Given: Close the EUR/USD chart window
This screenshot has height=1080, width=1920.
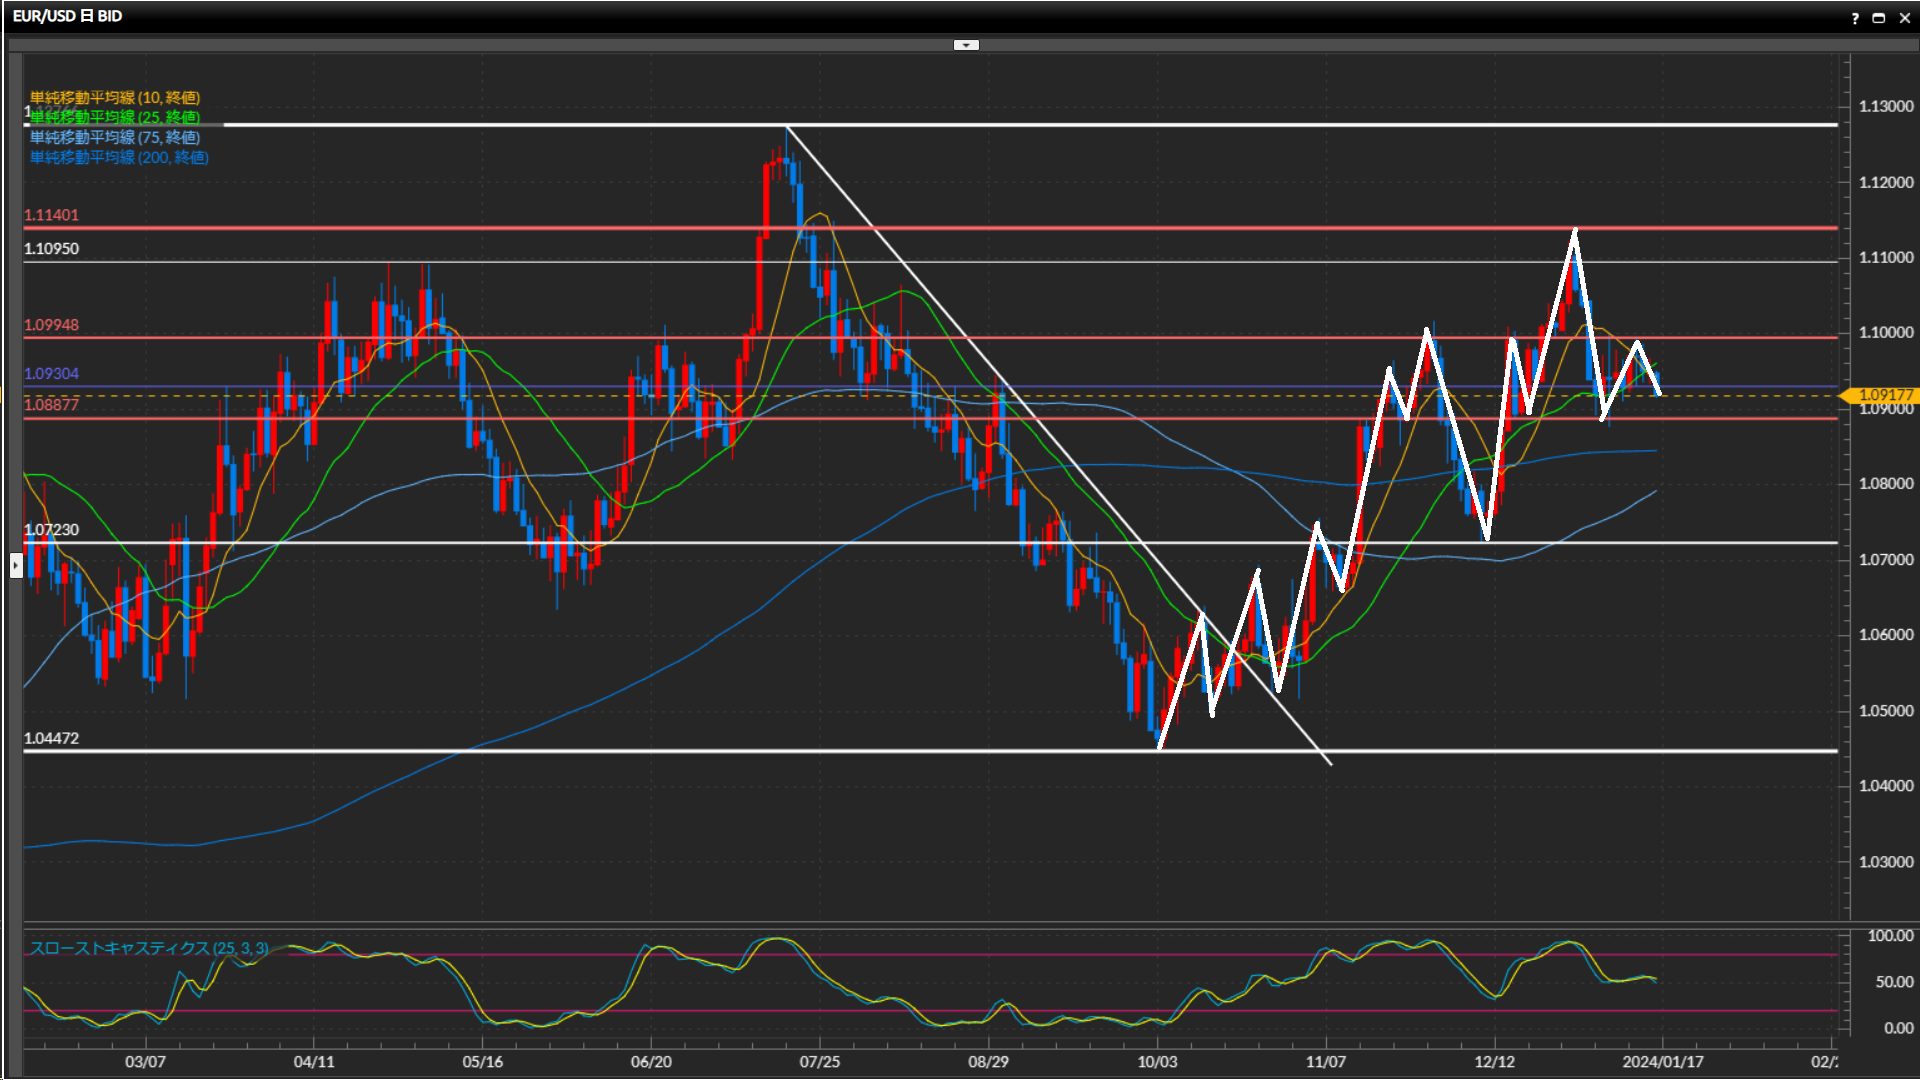Looking at the screenshot, I should [x=1905, y=18].
